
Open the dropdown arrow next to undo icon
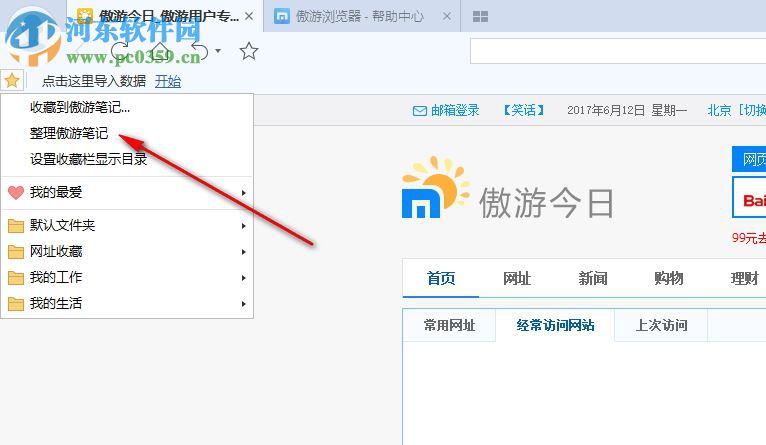(218, 51)
